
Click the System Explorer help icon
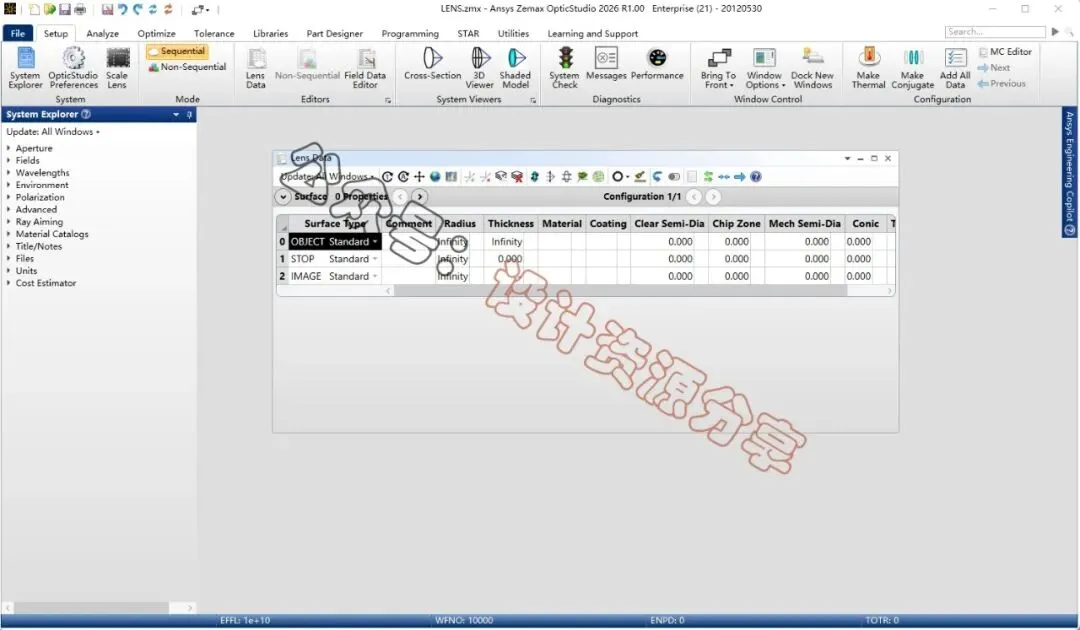click(86, 114)
